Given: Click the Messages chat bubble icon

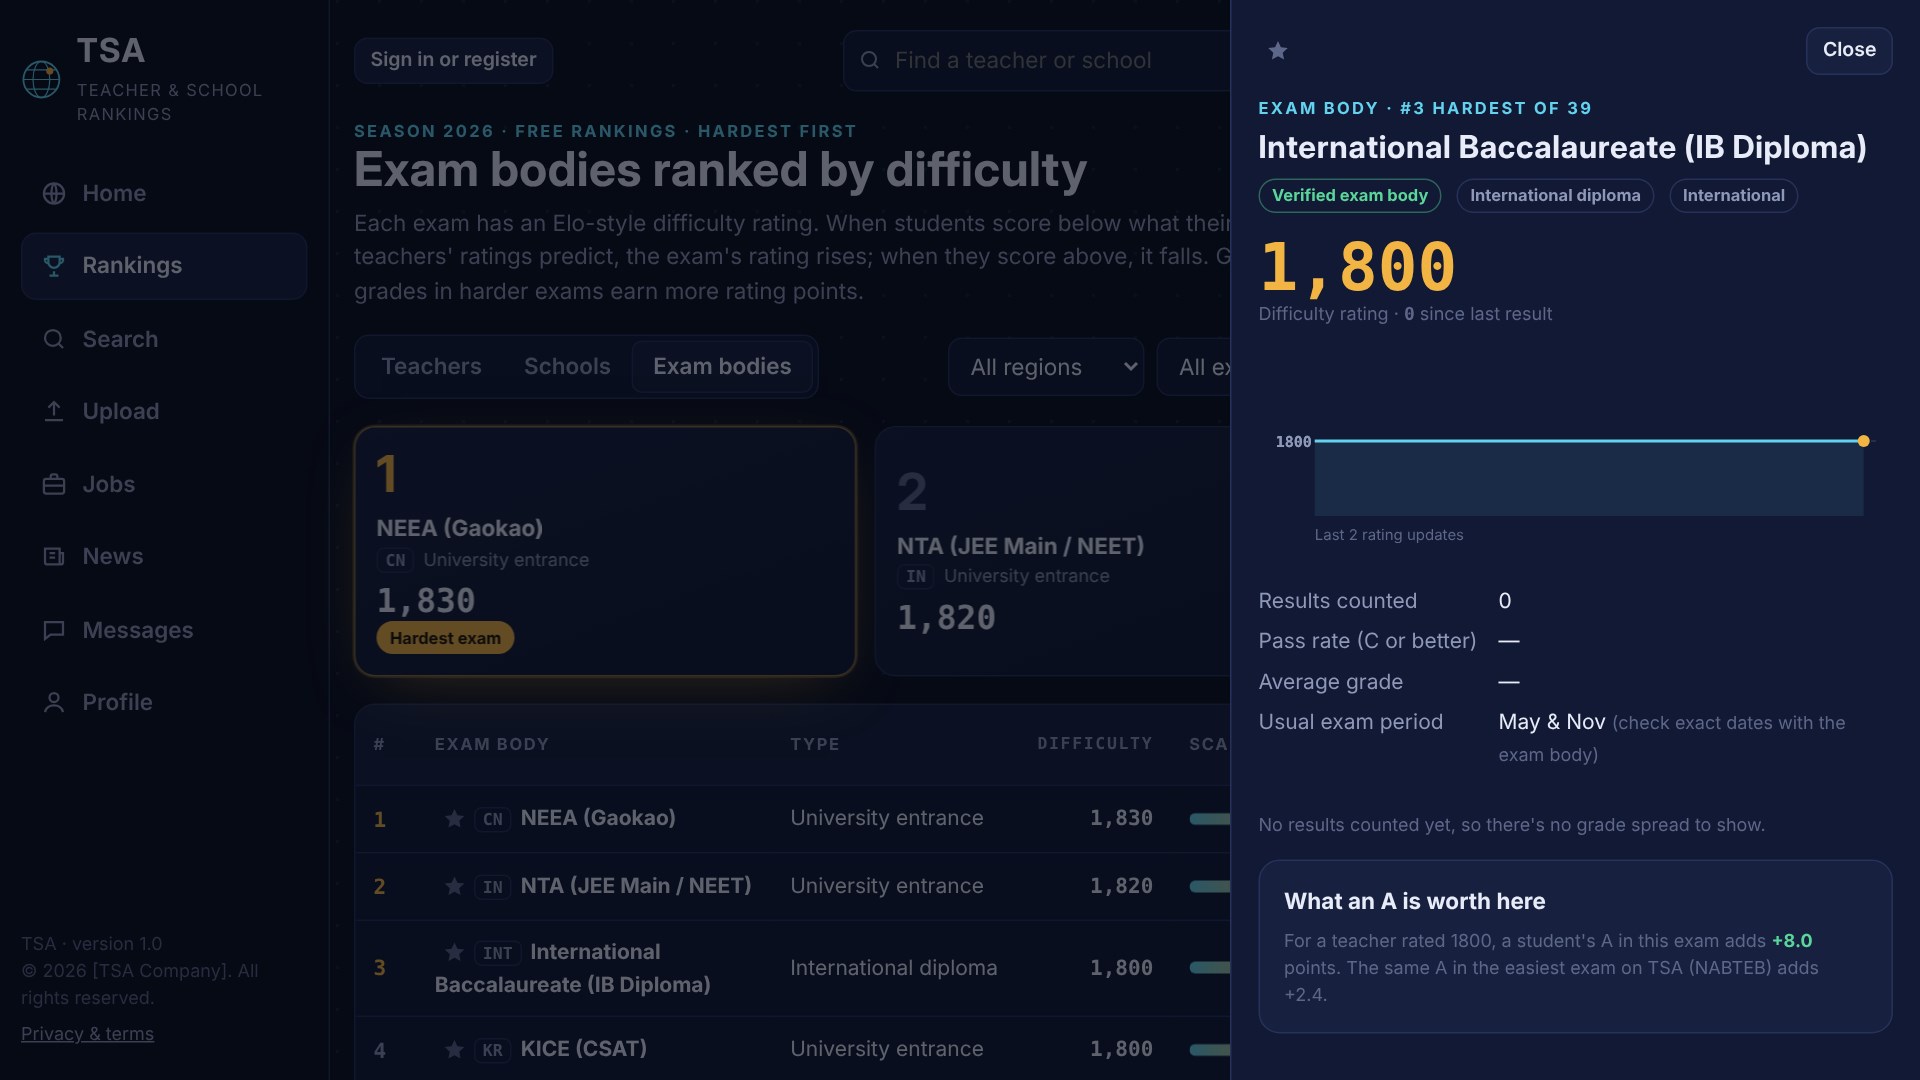Looking at the screenshot, I should point(54,630).
